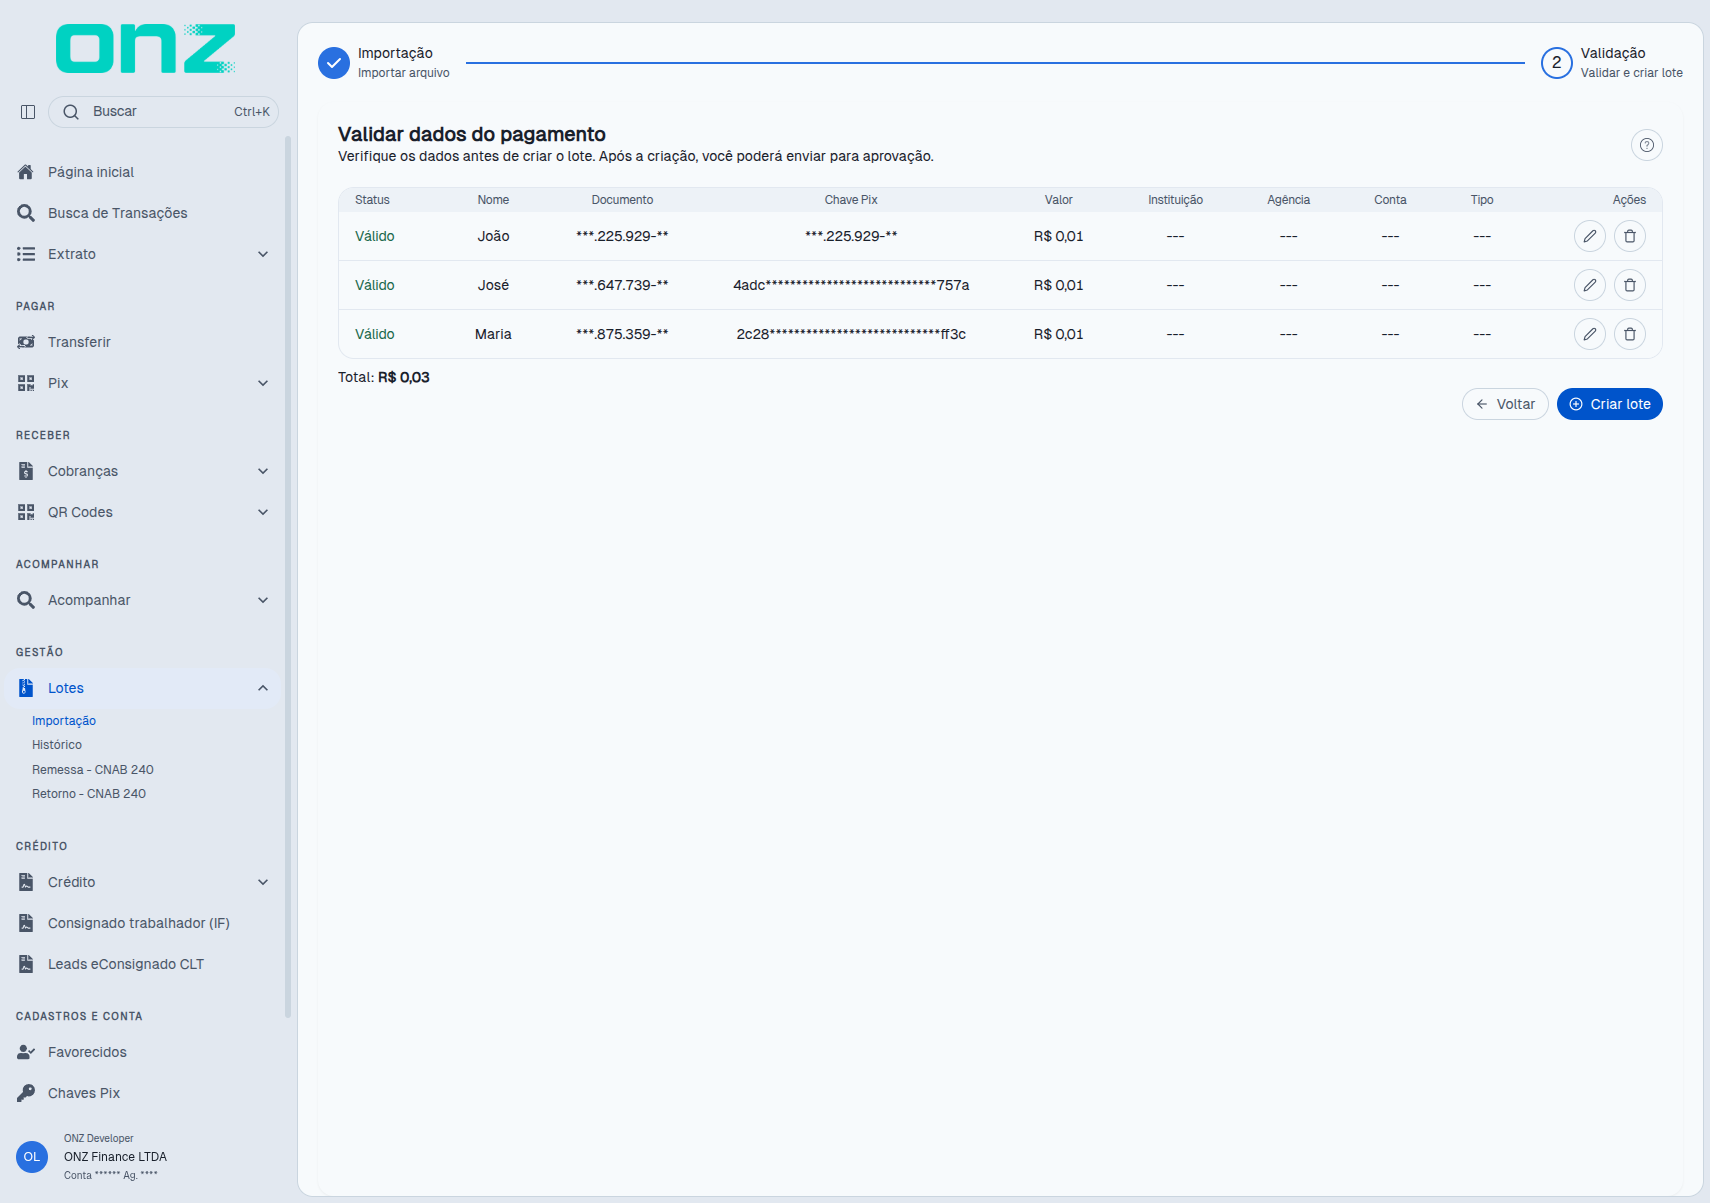The image size is (1710, 1203).
Task: Click the Chave Pix column header
Action: point(851,200)
